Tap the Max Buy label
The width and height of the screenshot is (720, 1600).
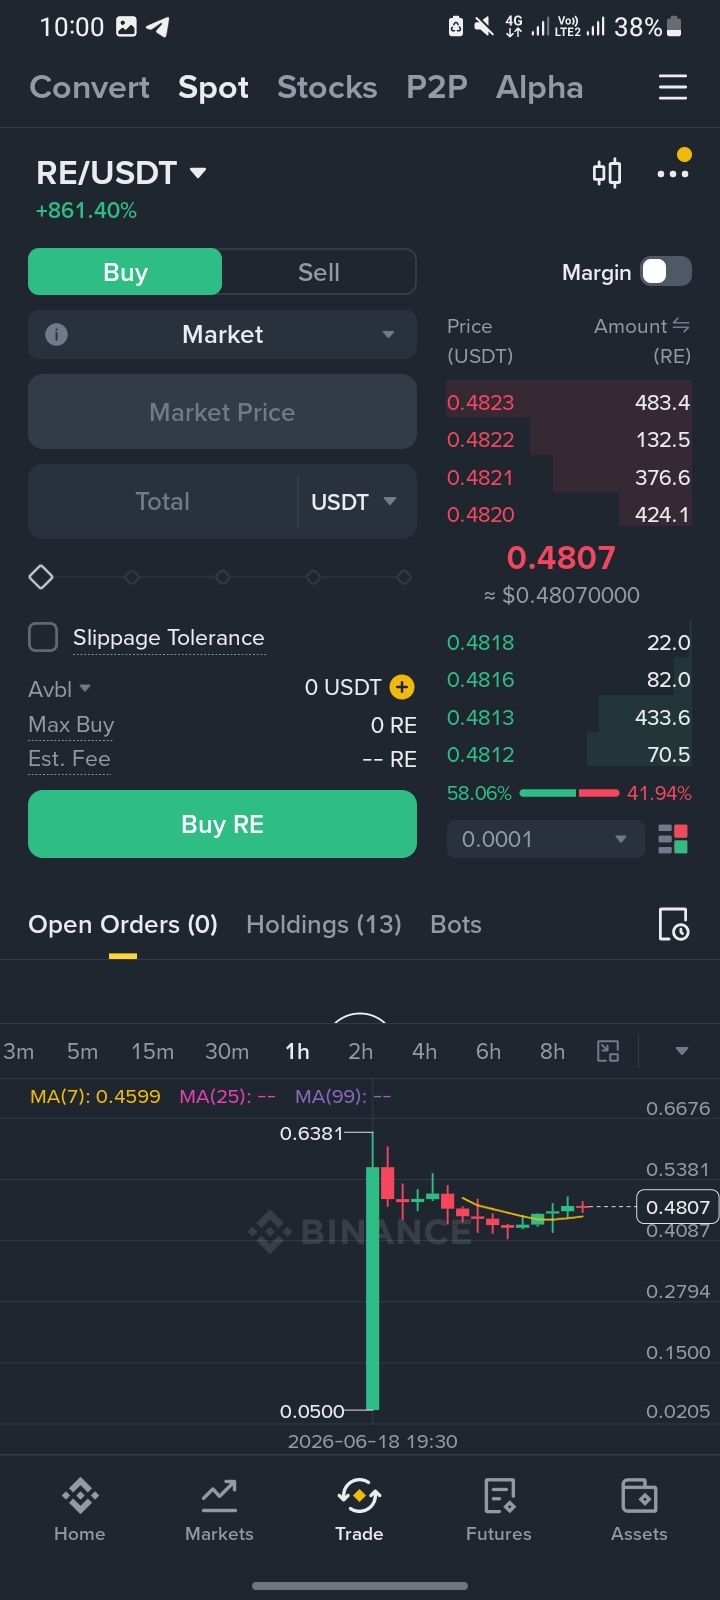click(71, 724)
